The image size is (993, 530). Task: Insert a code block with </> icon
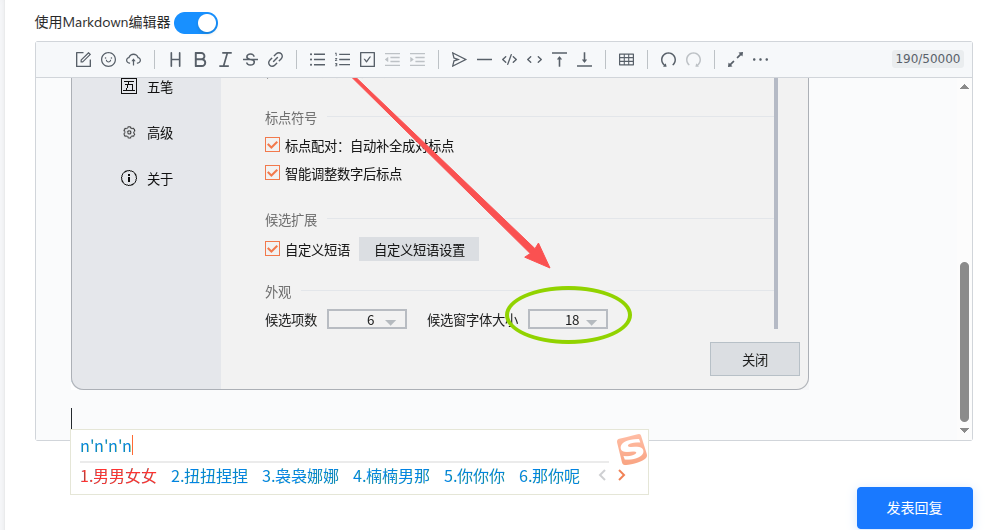click(509, 60)
